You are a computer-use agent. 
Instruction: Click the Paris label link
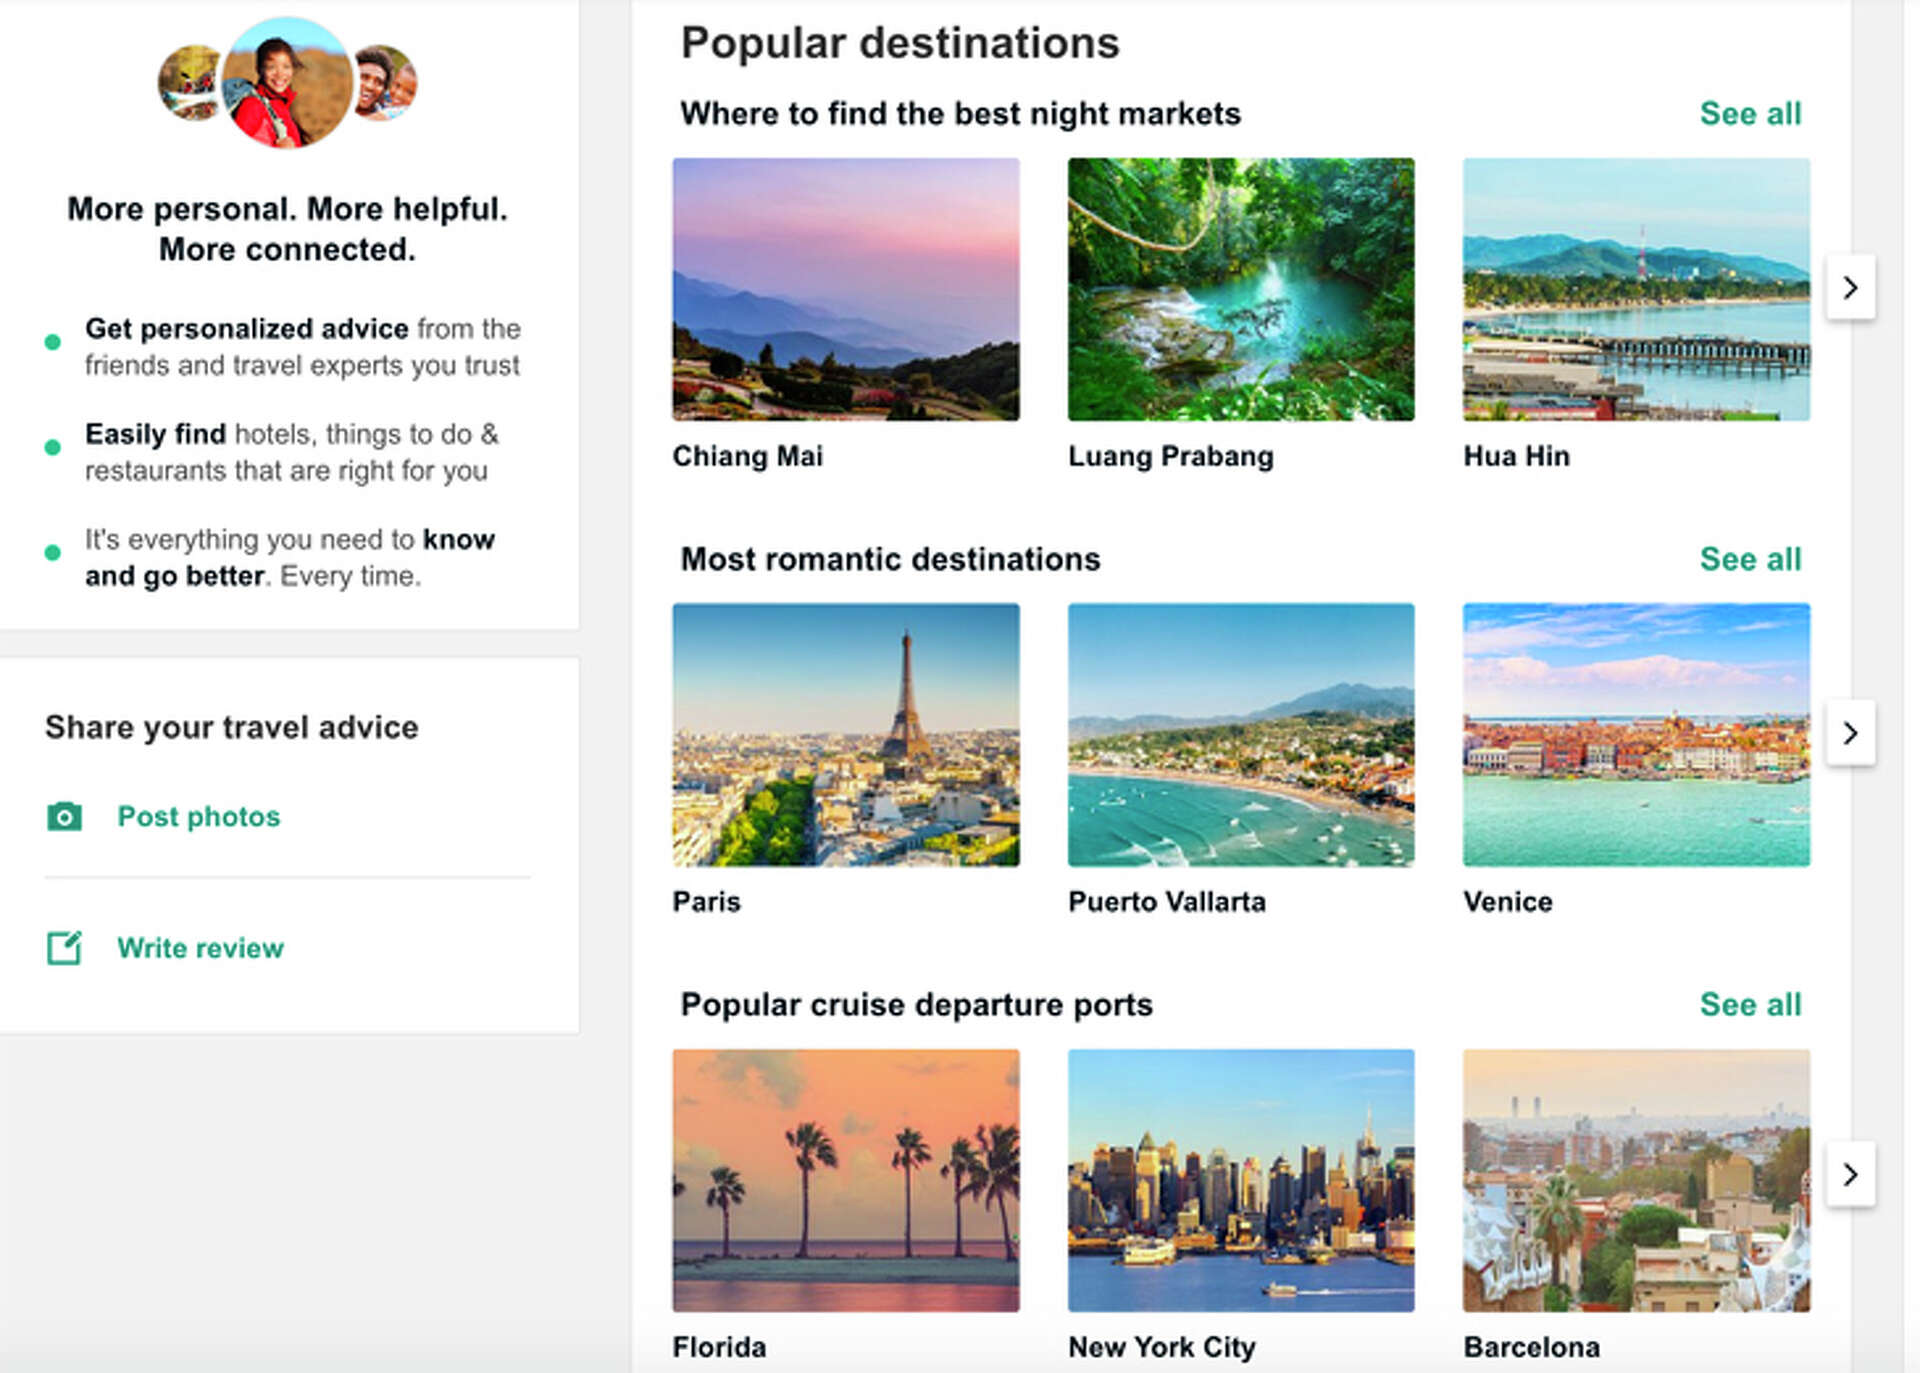click(706, 901)
